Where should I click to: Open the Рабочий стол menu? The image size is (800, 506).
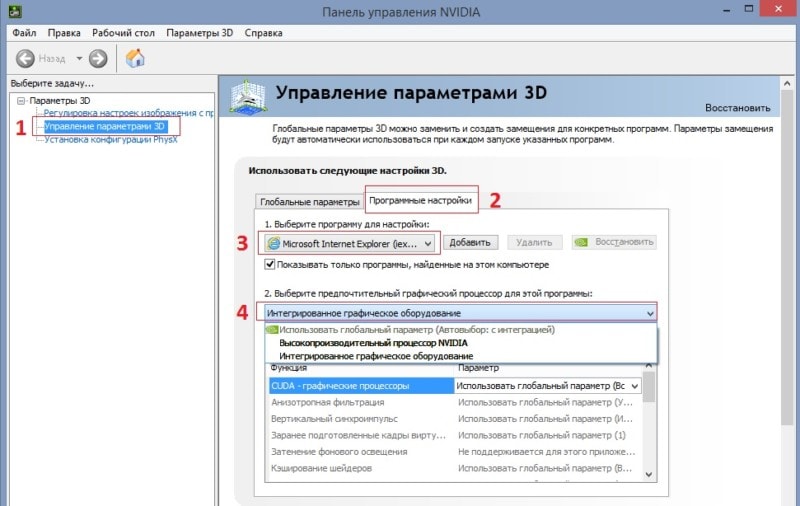click(123, 33)
